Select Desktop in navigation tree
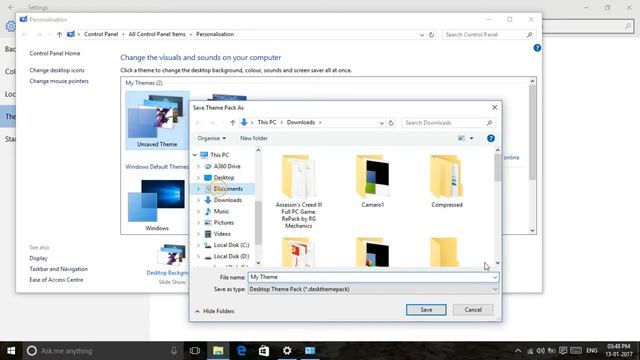 [224, 178]
